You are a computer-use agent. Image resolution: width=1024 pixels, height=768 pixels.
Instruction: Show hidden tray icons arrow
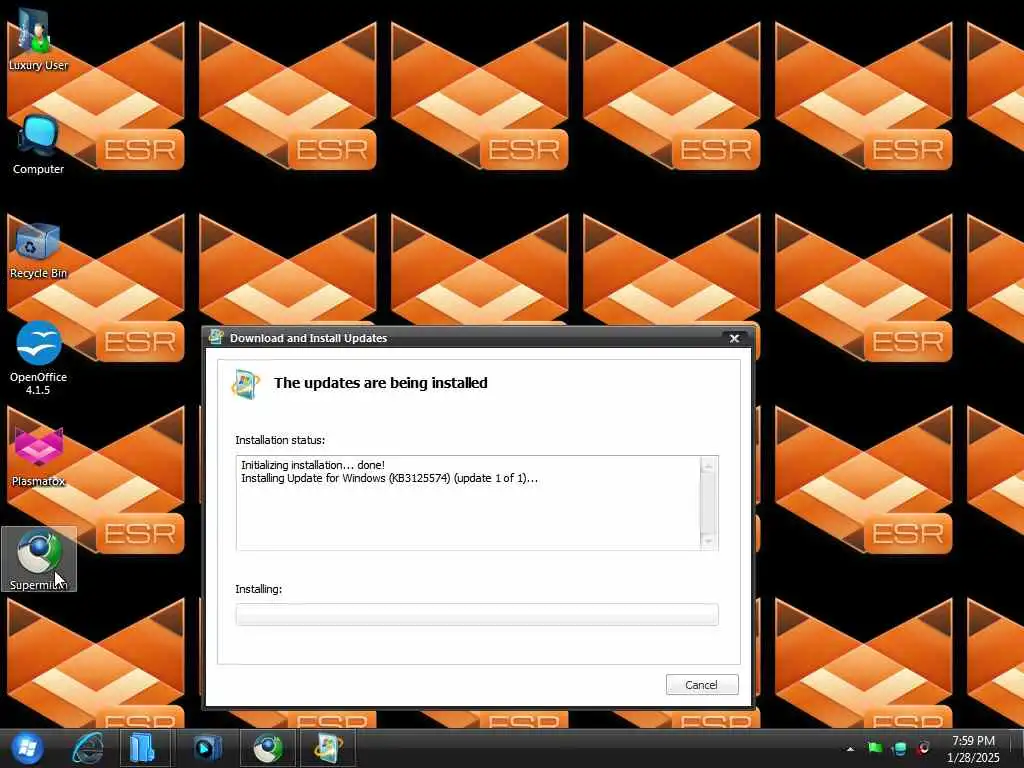[x=850, y=749]
